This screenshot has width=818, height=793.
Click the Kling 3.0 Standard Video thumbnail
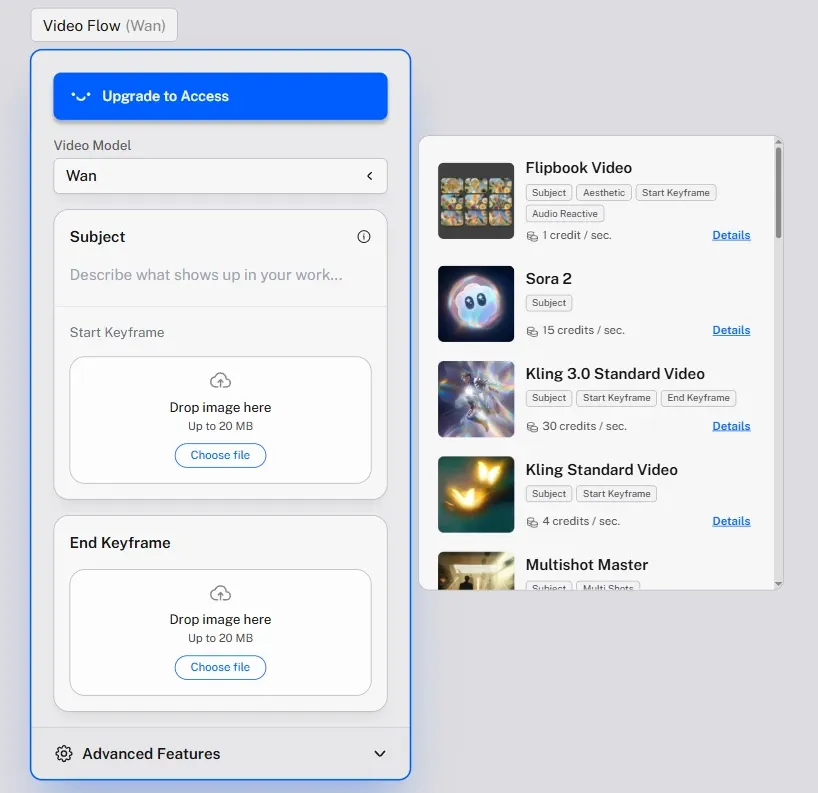coord(476,399)
